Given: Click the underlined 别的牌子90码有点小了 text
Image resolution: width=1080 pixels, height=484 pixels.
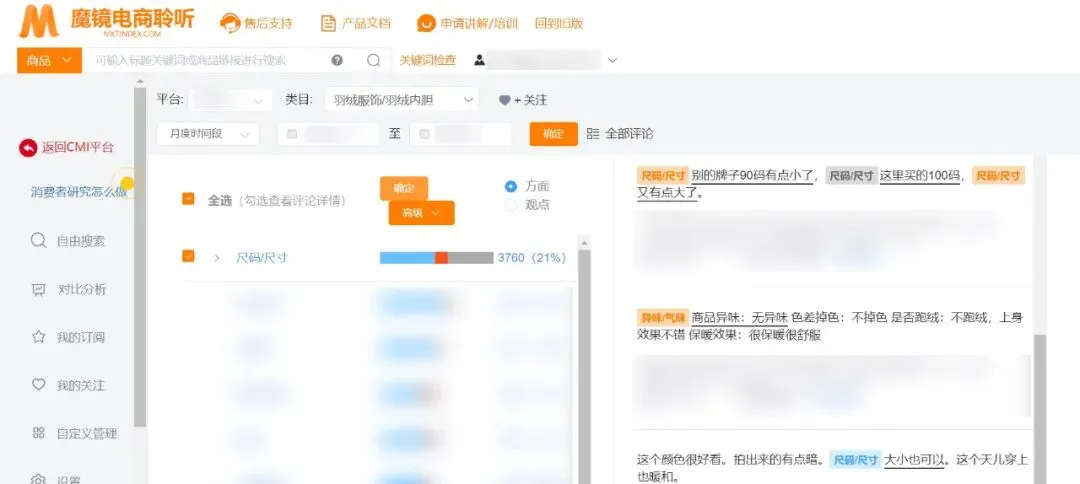Looking at the screenshot, I should click(x=754, y=176).
